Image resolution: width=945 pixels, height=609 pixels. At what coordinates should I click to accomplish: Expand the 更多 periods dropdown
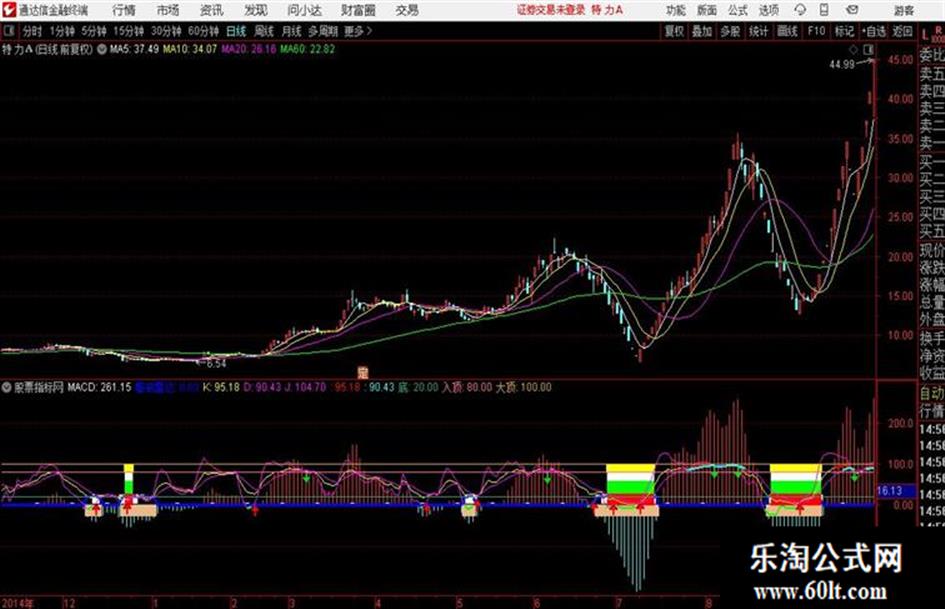[358, 31]
